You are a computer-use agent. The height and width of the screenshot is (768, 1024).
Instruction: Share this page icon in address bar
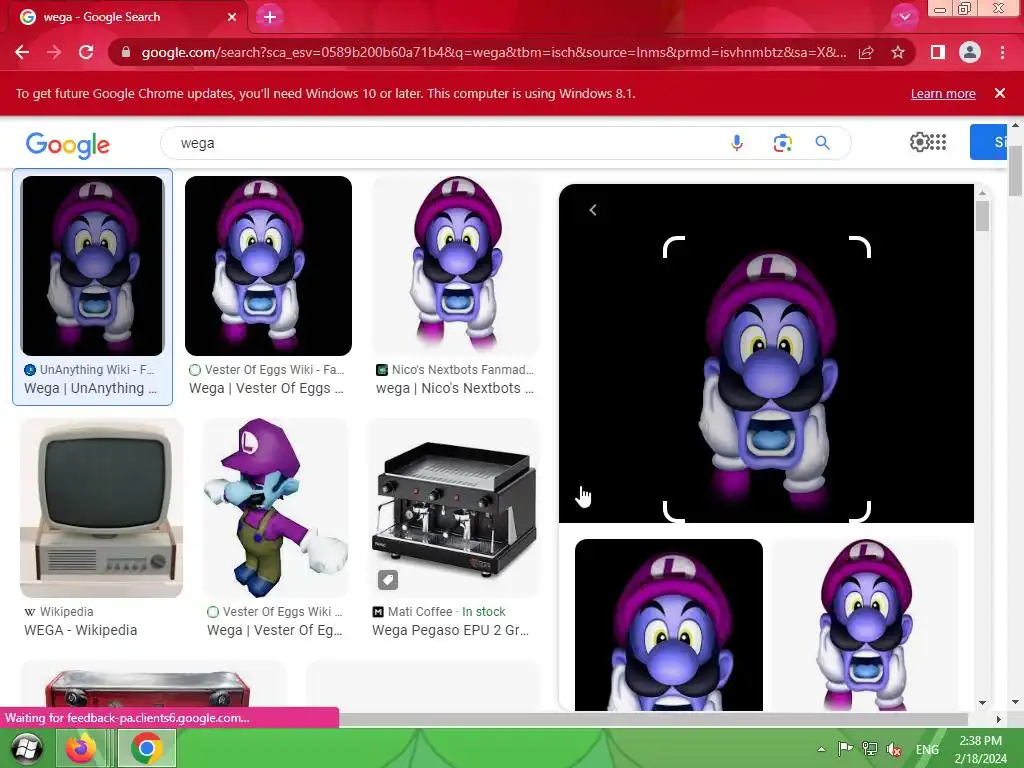[x=866, y=52]
